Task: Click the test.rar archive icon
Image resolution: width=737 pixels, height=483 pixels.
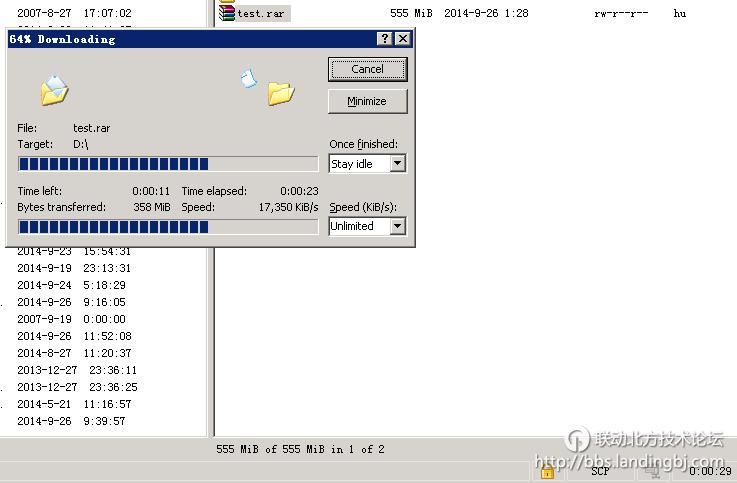Action: coord(228,13)
